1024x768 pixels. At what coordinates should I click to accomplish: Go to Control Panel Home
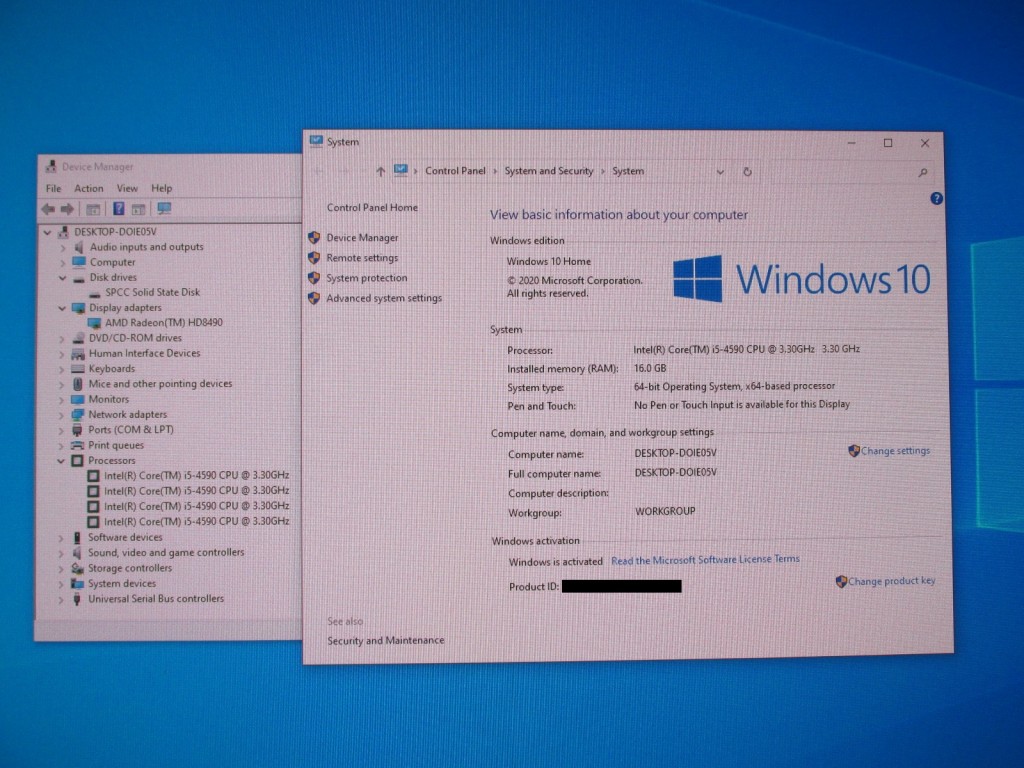point(372,208)
